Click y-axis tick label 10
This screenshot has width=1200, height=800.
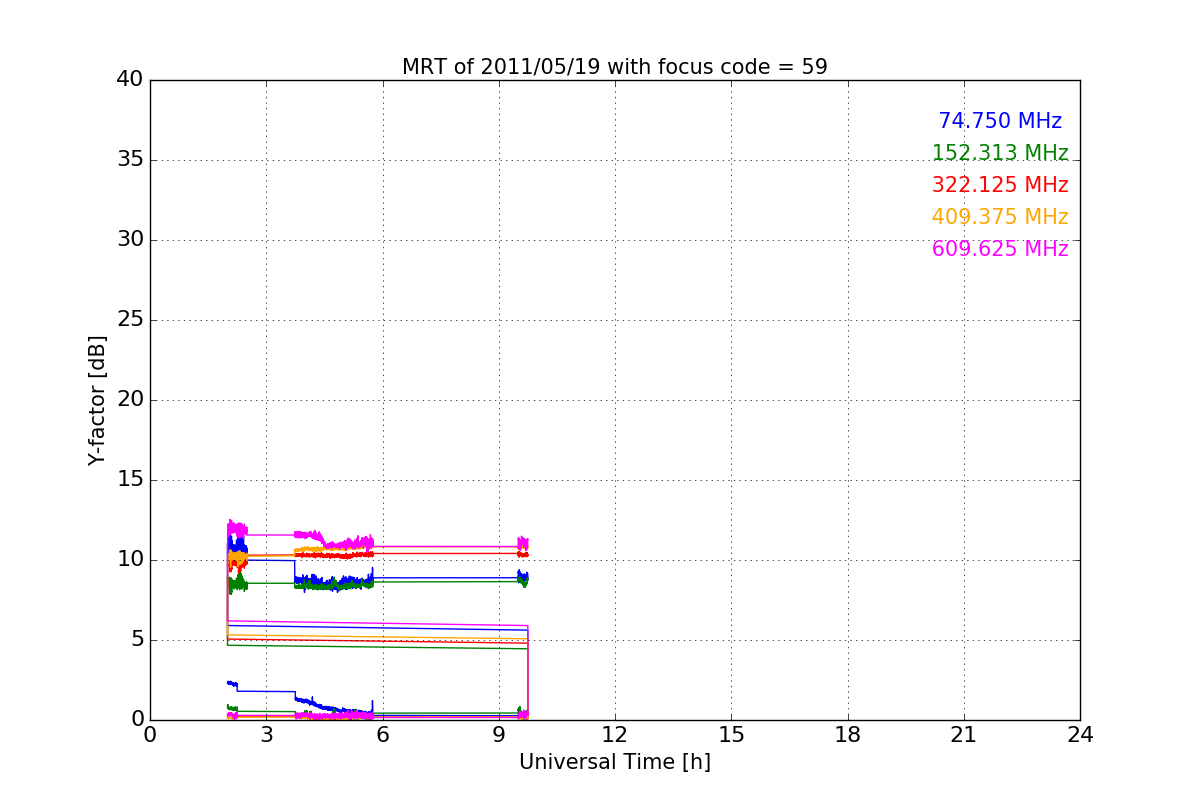coord(130,560)
